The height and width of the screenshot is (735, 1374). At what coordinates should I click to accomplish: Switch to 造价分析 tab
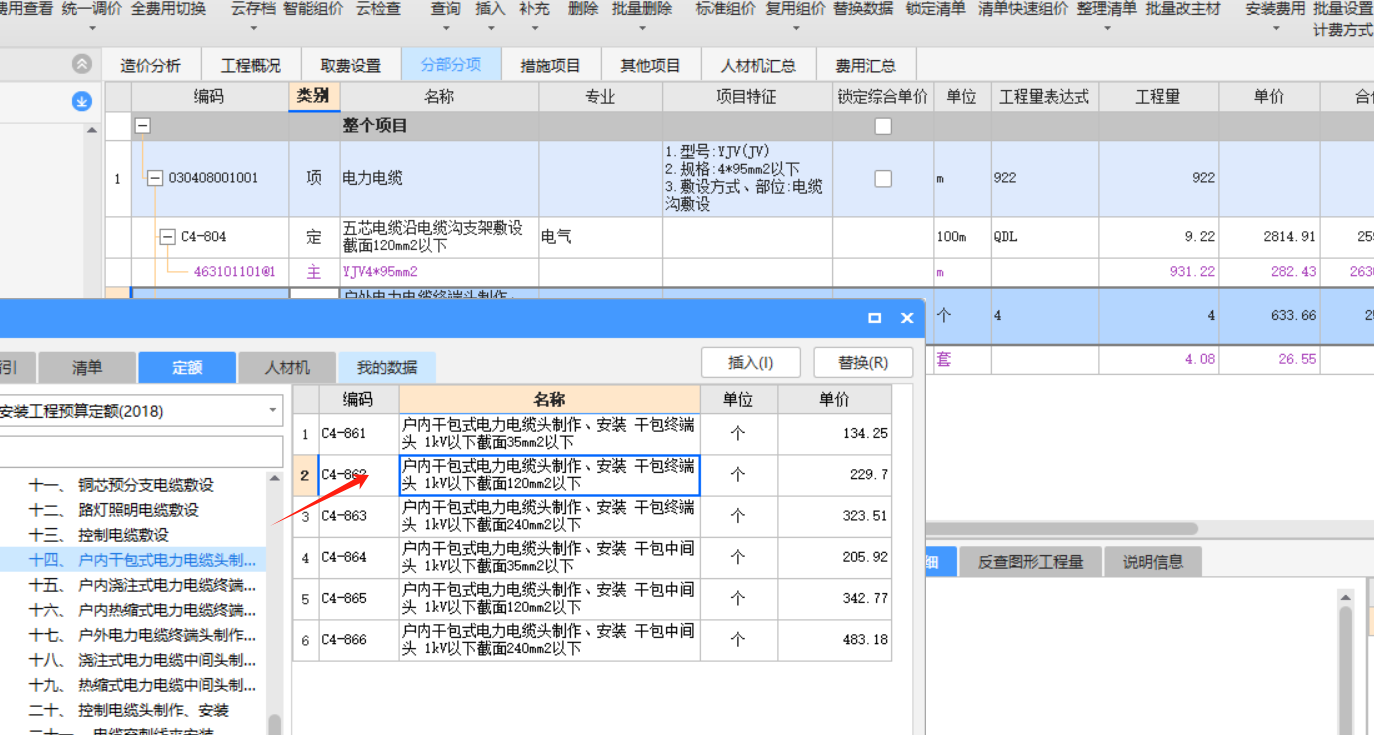coord(151,65)
